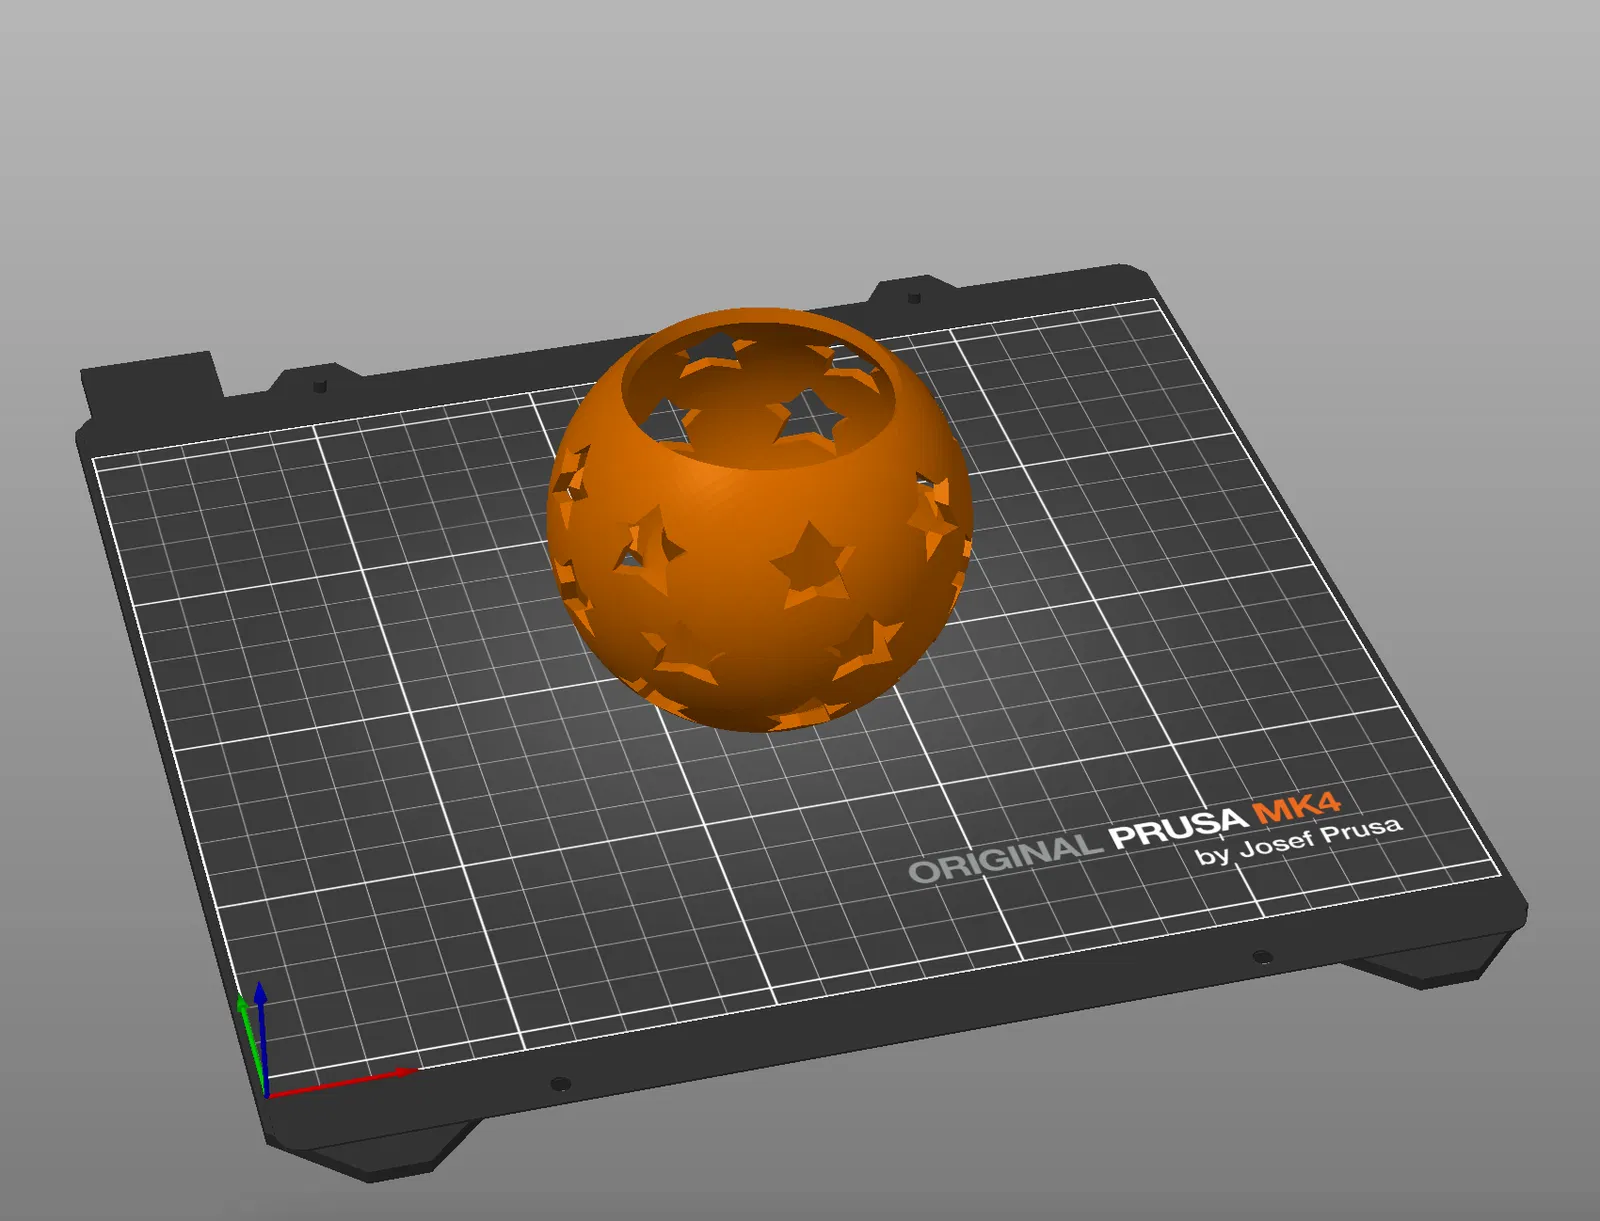Click the screw hole at bed's back center

coord(914,298)
